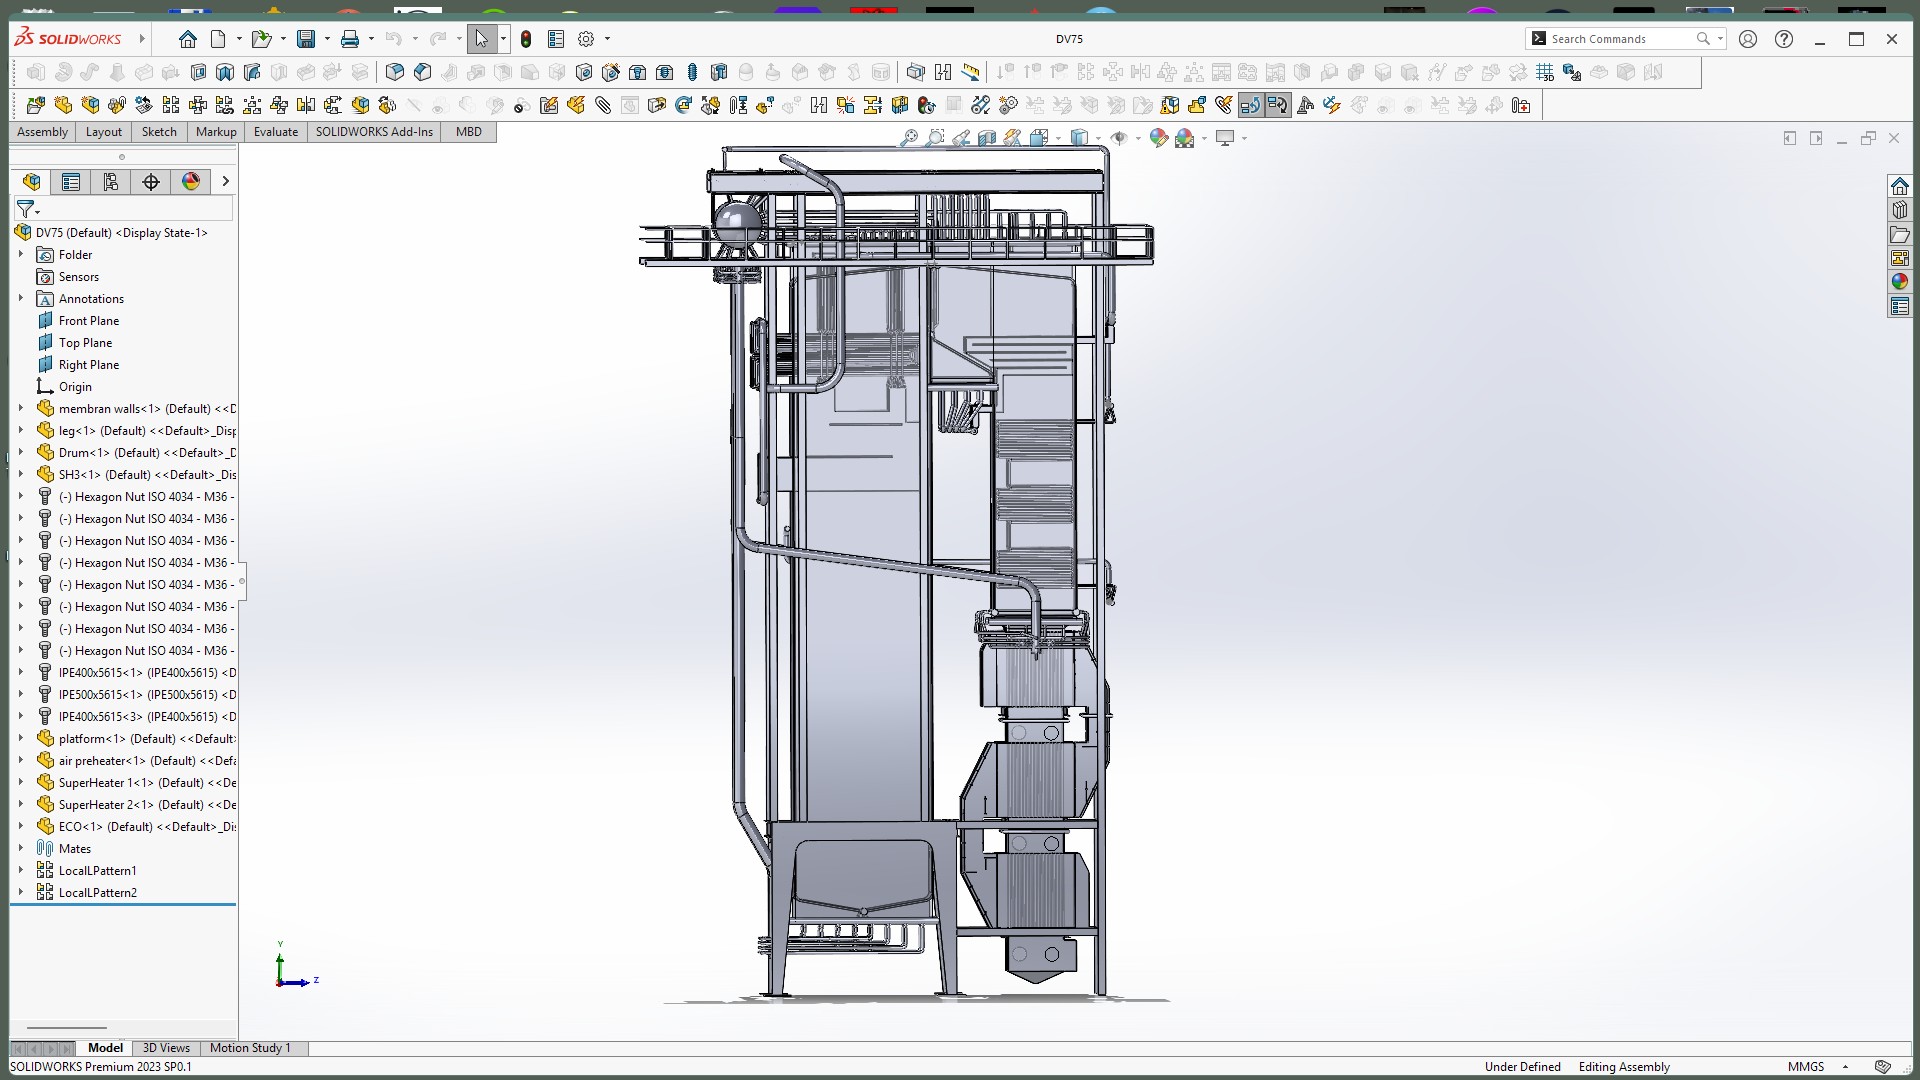
Task: Toggle the selection pointer tool
Action: point(481,39)
